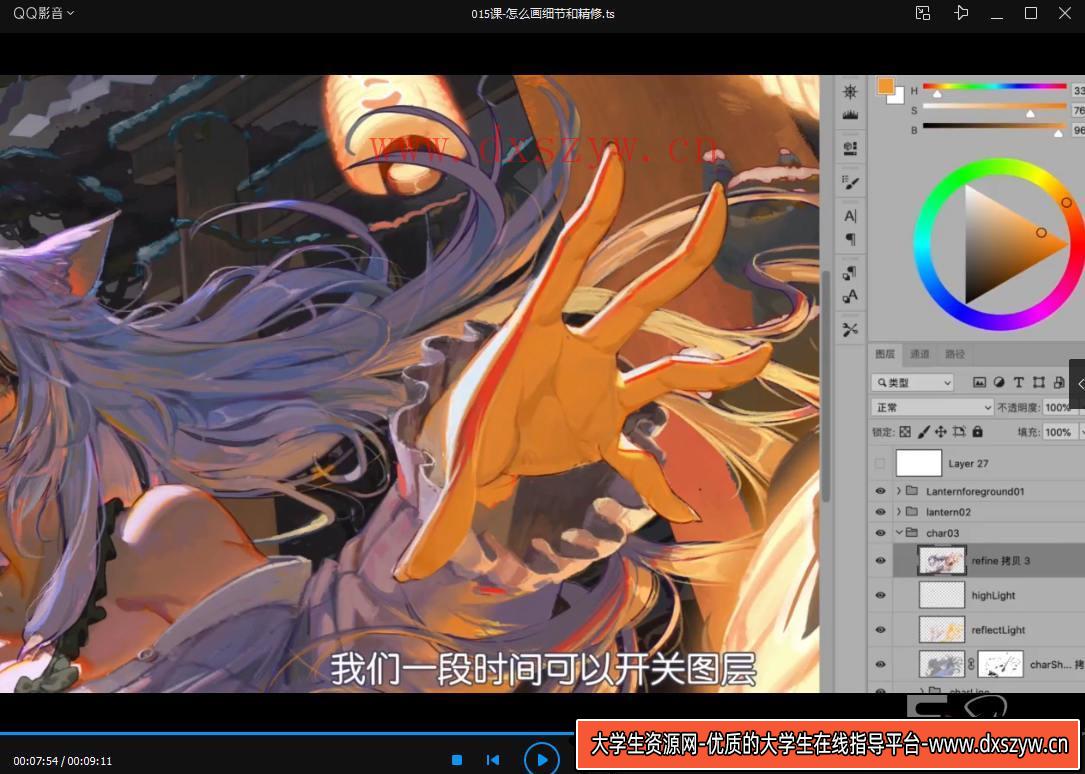The image size is (1085, 774).
Task: Switch to the 路径 (Paths) tab
Action: click(x=955, y=354)
